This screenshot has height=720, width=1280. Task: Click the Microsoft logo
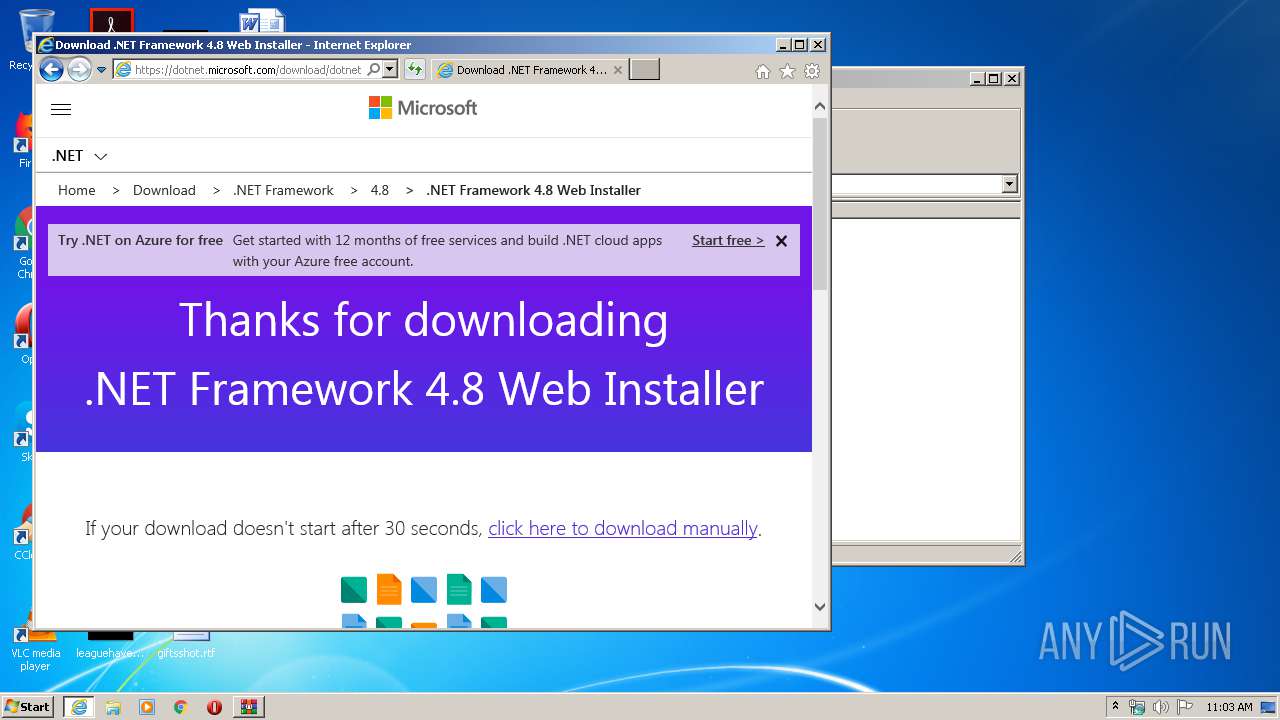coord(423,108)
